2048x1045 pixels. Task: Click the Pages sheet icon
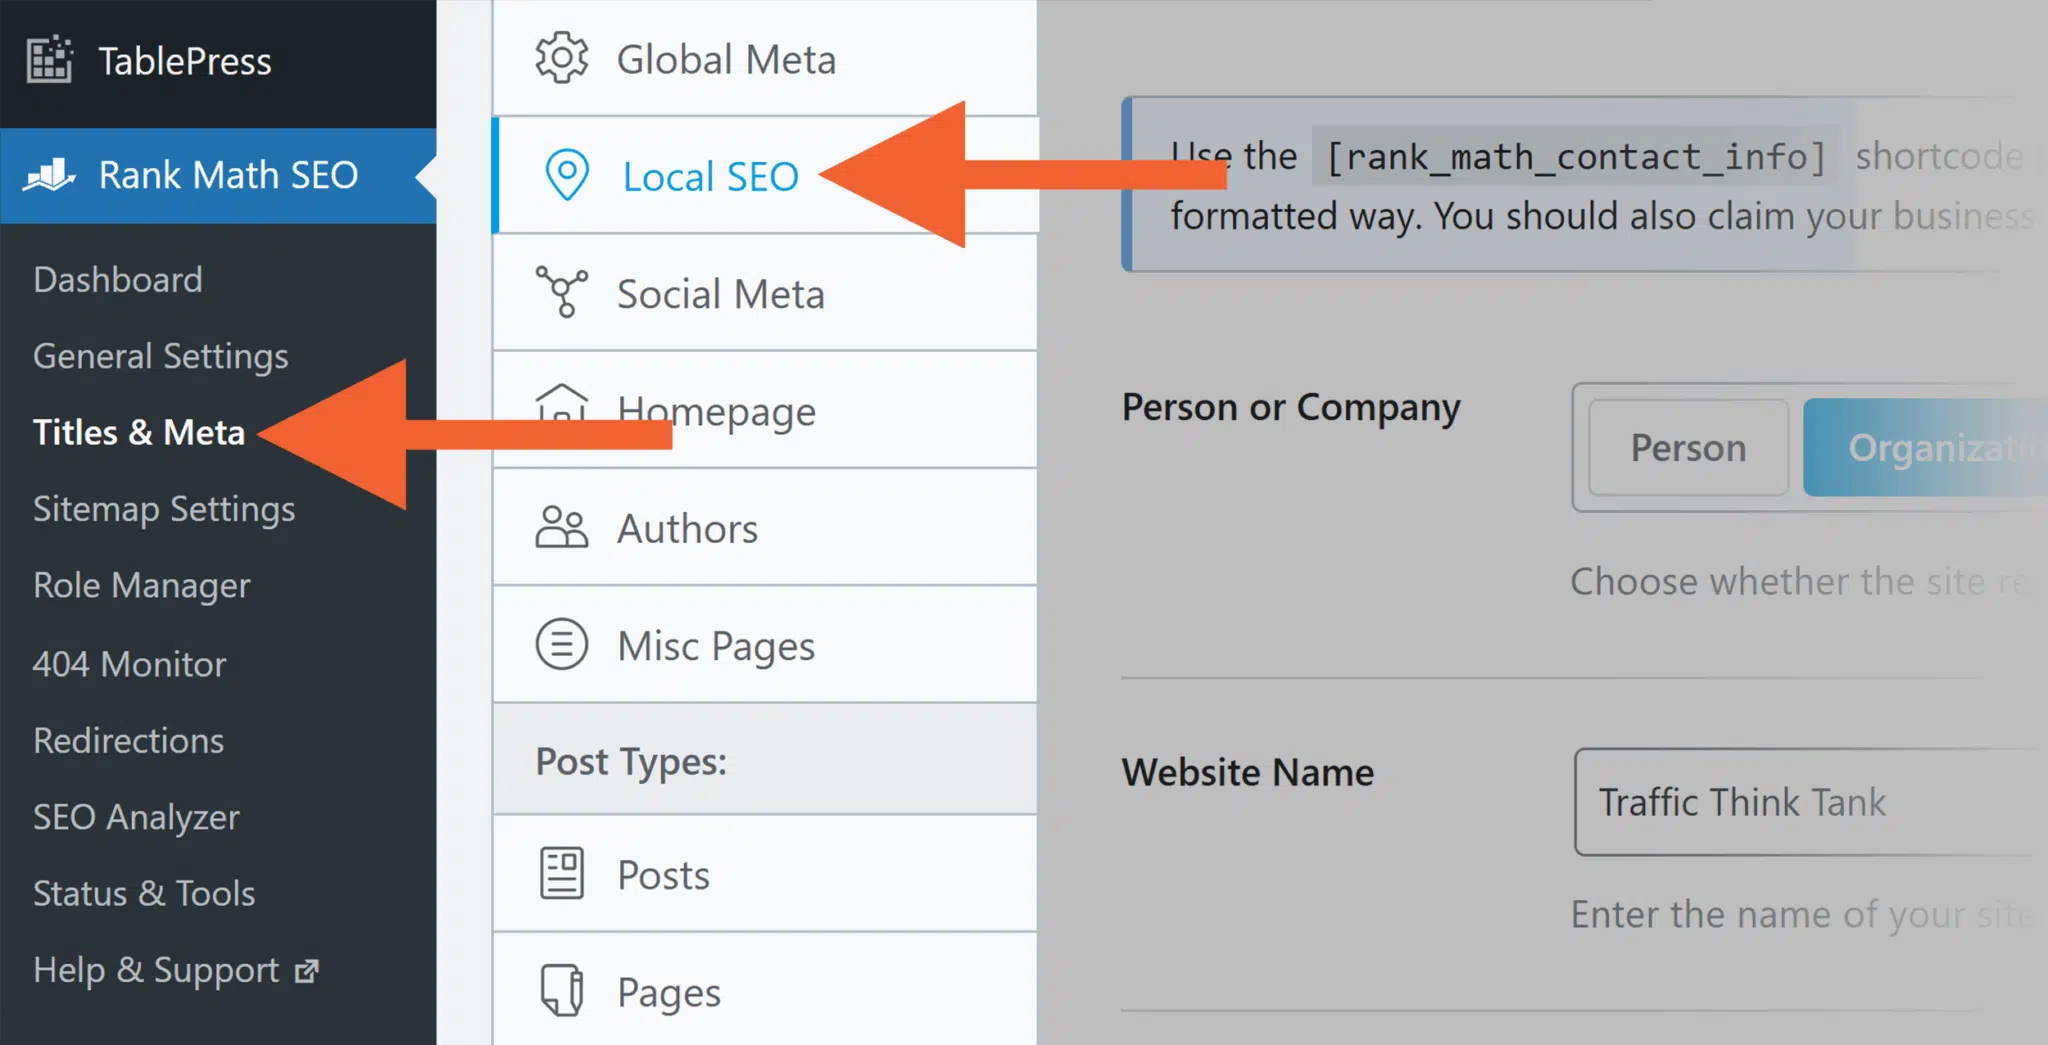coord(562,990)
